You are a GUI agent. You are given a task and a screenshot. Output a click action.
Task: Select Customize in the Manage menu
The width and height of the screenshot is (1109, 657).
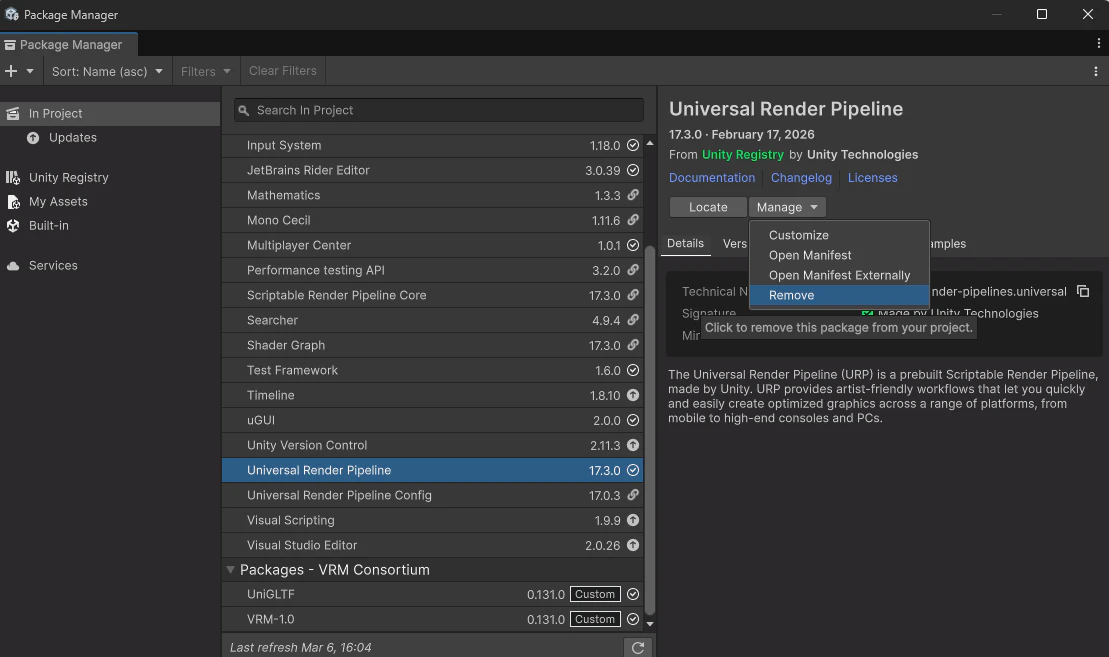tap(798, 235)
